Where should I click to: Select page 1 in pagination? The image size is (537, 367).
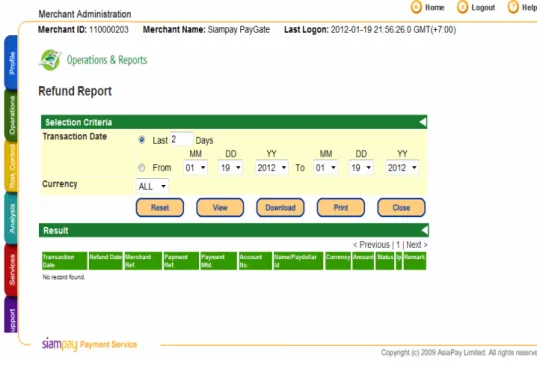click(398, 245)
